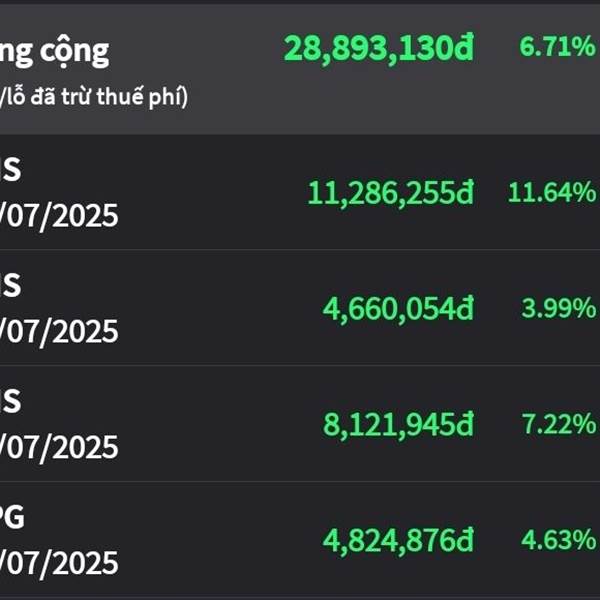Open the row with profit 8,121,945đ
600x600 pixels.
(300, 424)
